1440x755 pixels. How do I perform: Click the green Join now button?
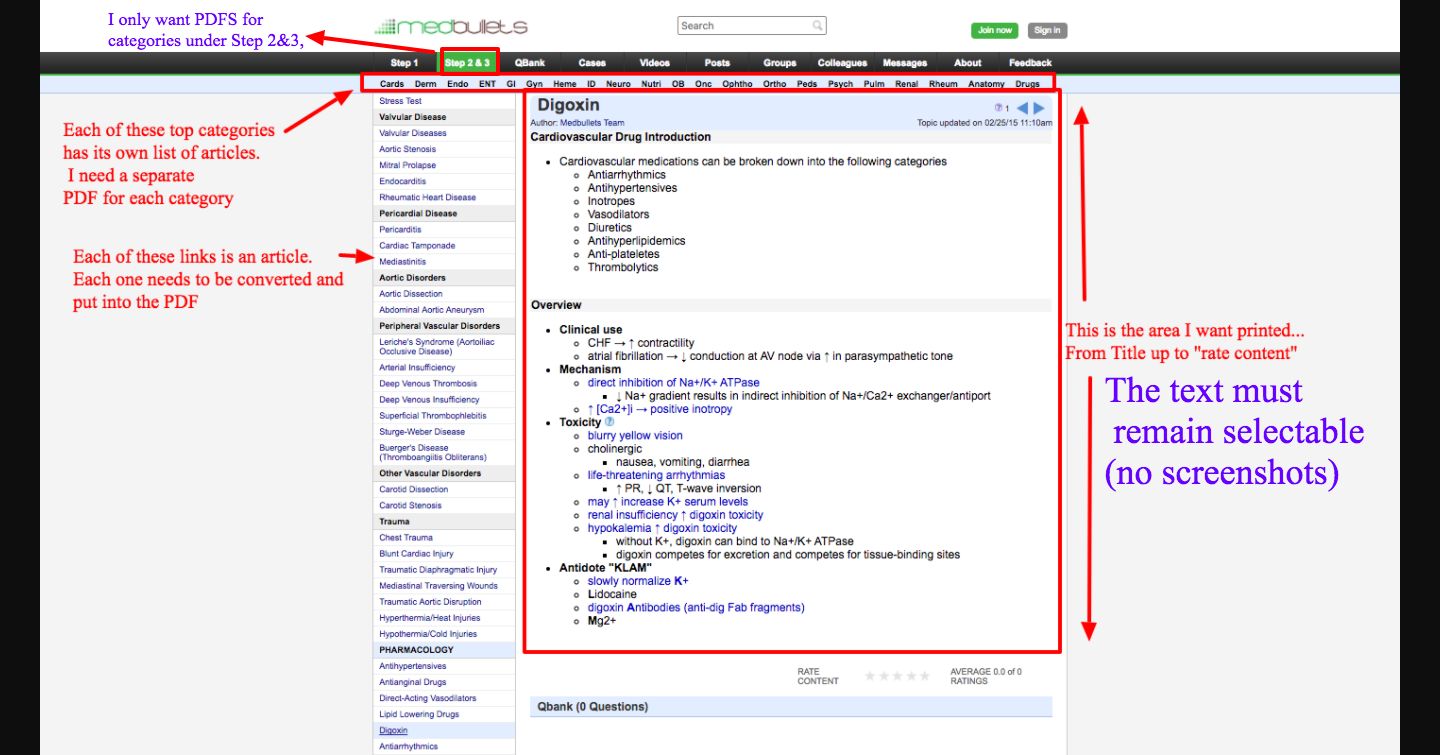(x=994, y=30)
